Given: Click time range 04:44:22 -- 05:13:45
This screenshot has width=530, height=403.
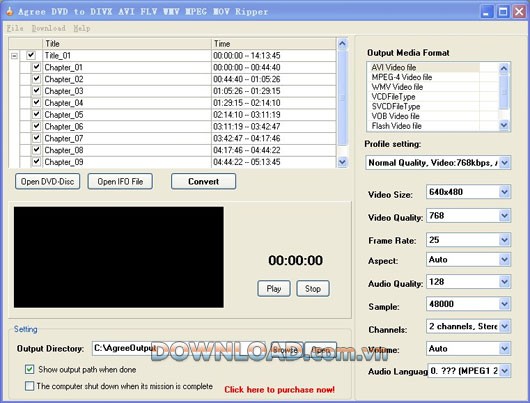Looking at the screenshot, I should click(247, 162).
